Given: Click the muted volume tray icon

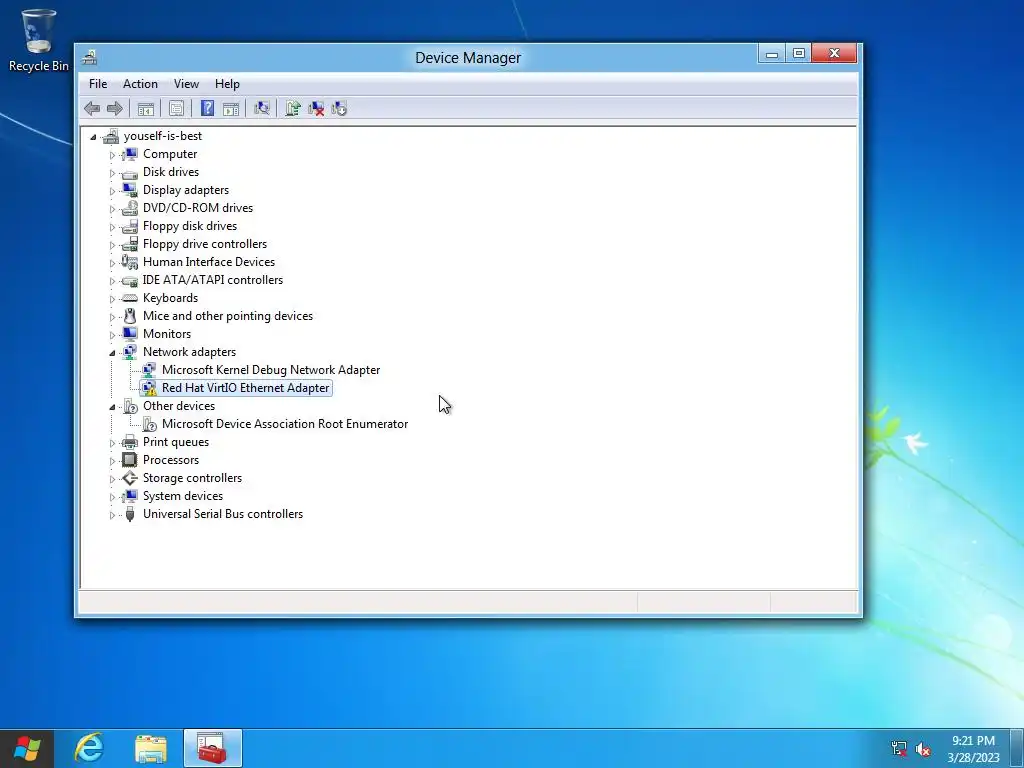Looking at the screenshot, I should point(923,748).
